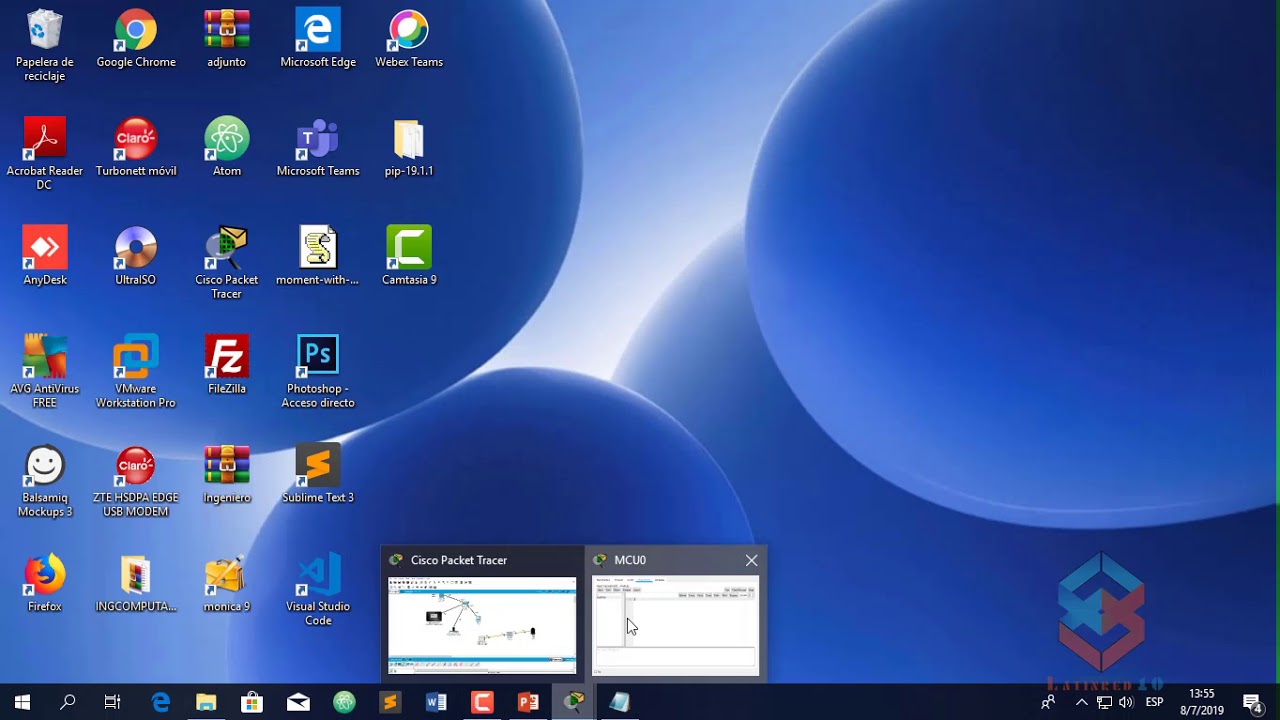Select the Cisco Packet Tracer desktop shortcut
Screen dimensions: 1280x720
click(227, 264)
